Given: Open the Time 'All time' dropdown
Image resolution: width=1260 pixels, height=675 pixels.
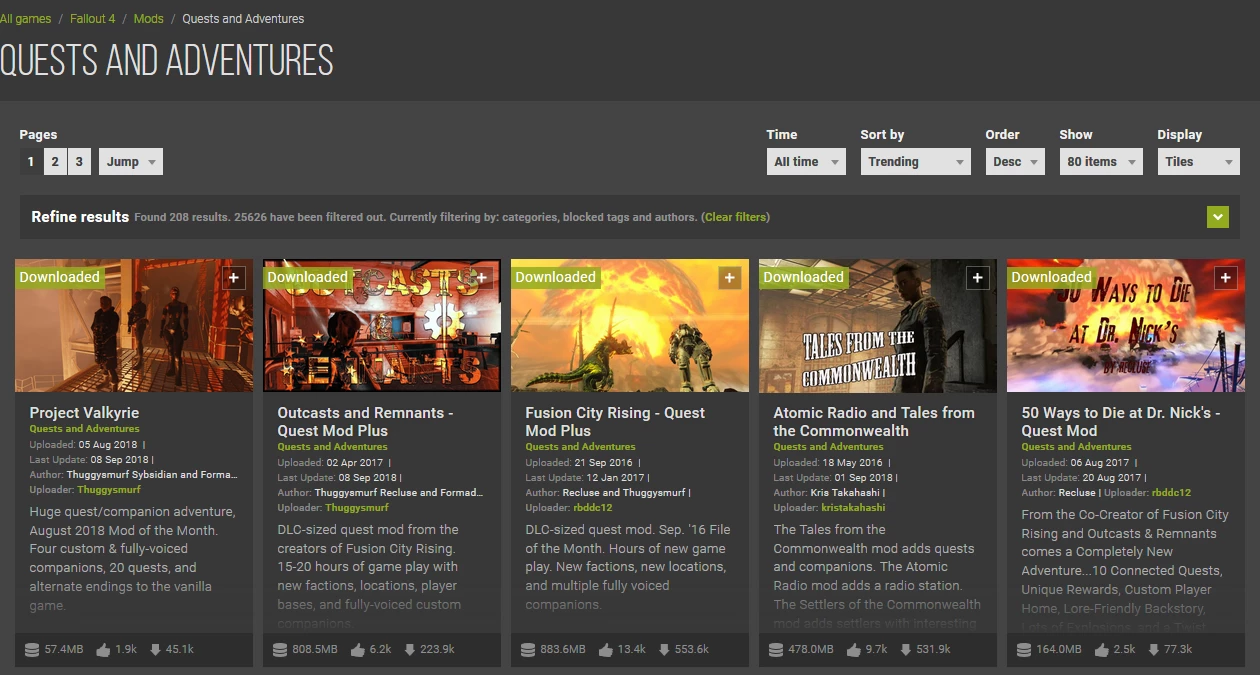Looking at the screenshot, I should [x=806, y=162].
